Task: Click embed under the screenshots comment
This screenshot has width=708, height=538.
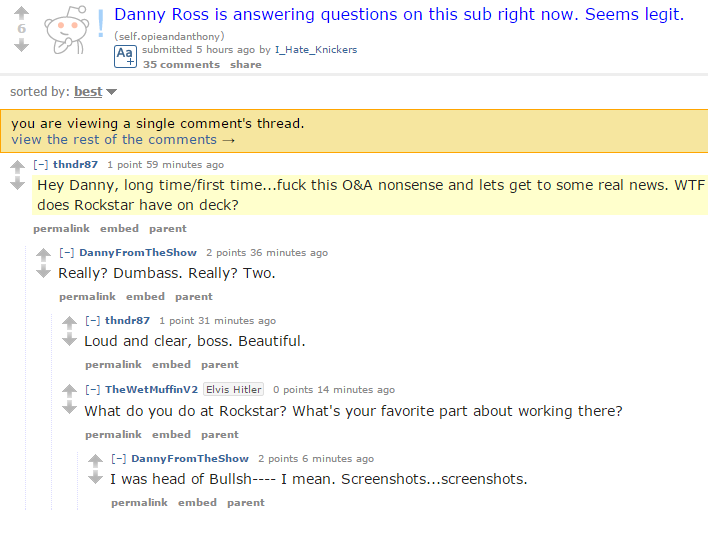Action: (197, 503)
